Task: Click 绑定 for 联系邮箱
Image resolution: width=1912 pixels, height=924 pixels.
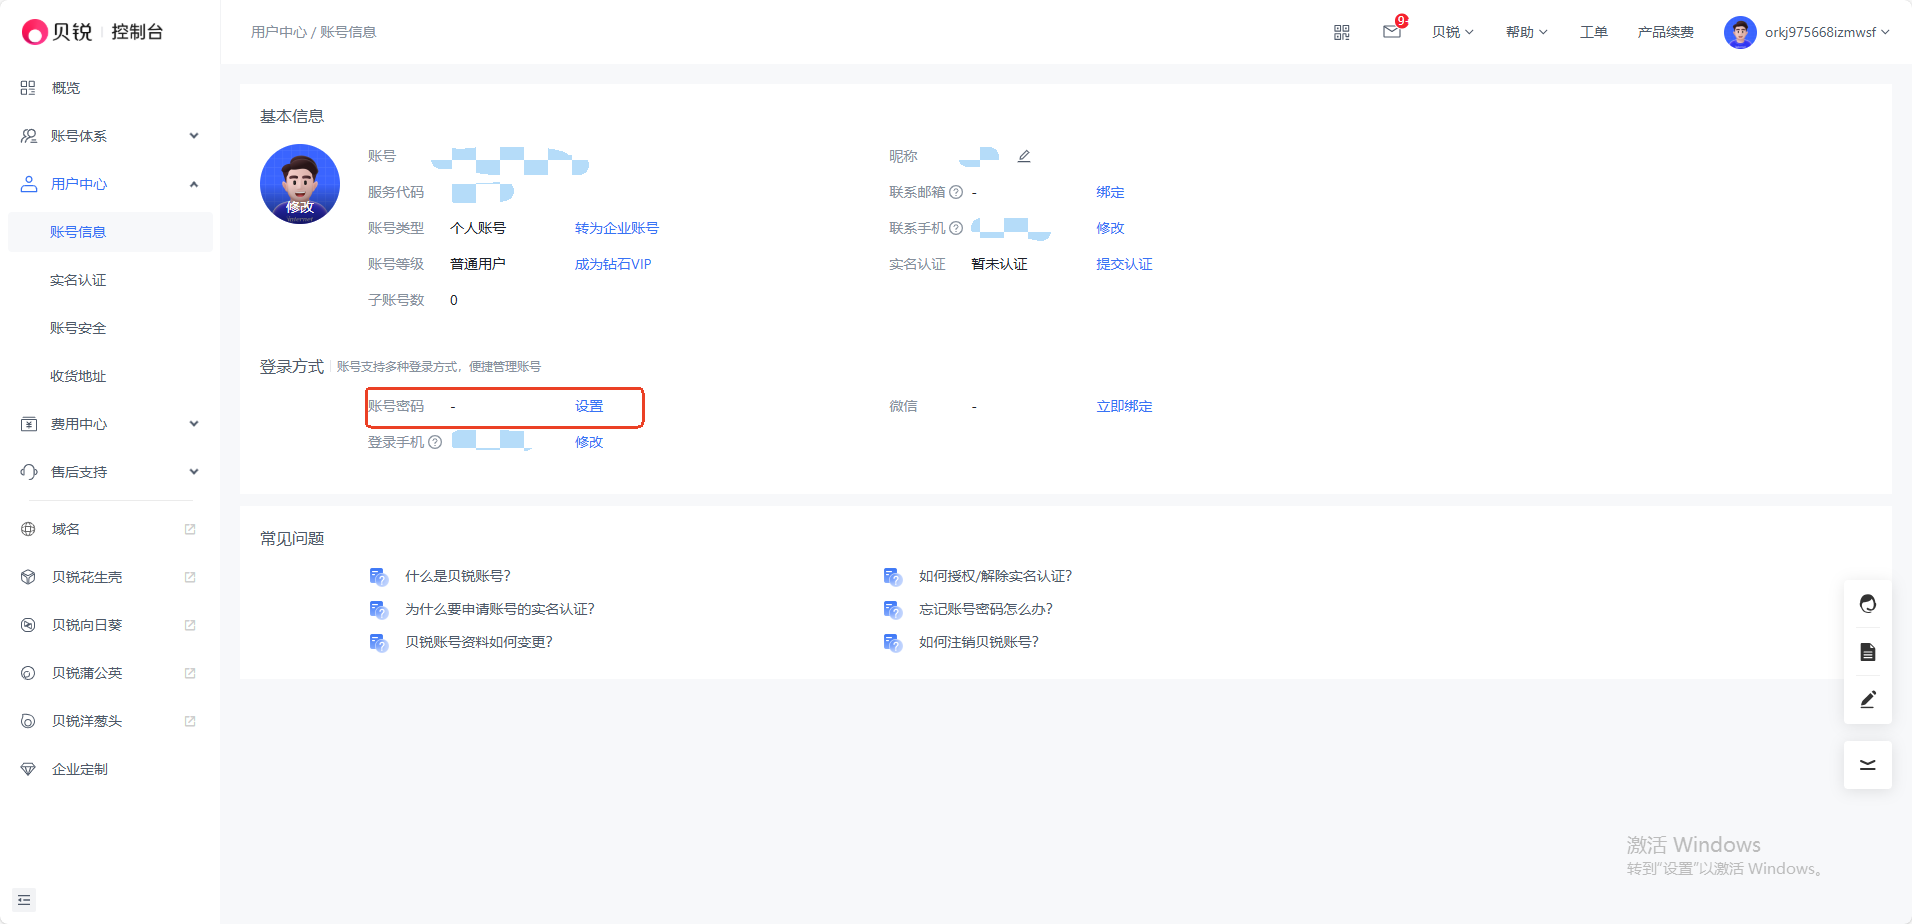Action: [1110, 192]
